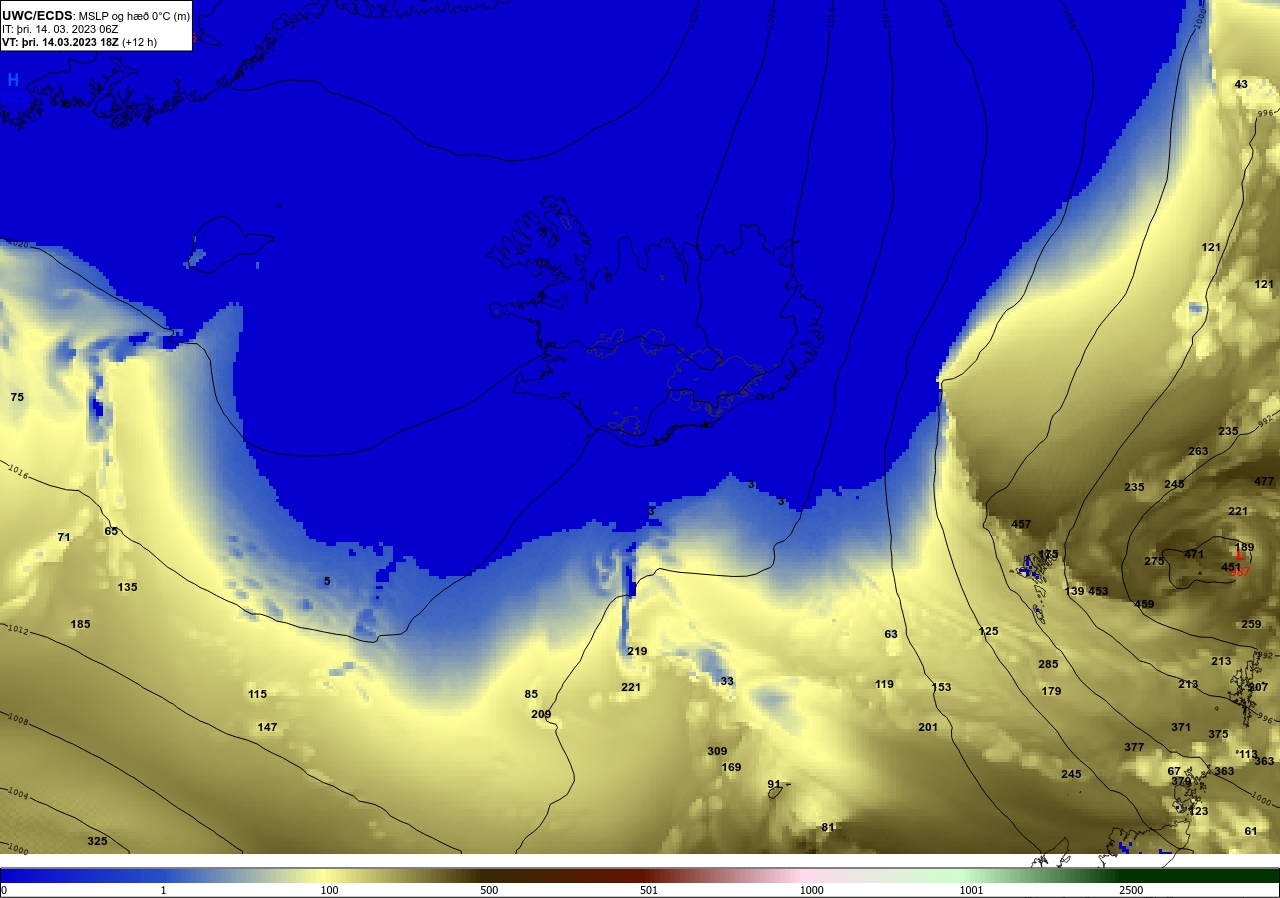Click the height value 457
Image resolution: width=1280 pixels, height=898 pixels.
[x=1021, y=524]
